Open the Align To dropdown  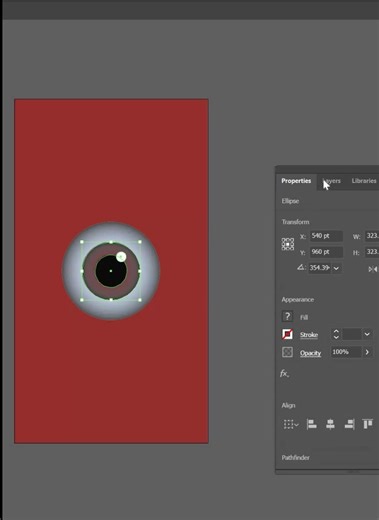[291, 424]
